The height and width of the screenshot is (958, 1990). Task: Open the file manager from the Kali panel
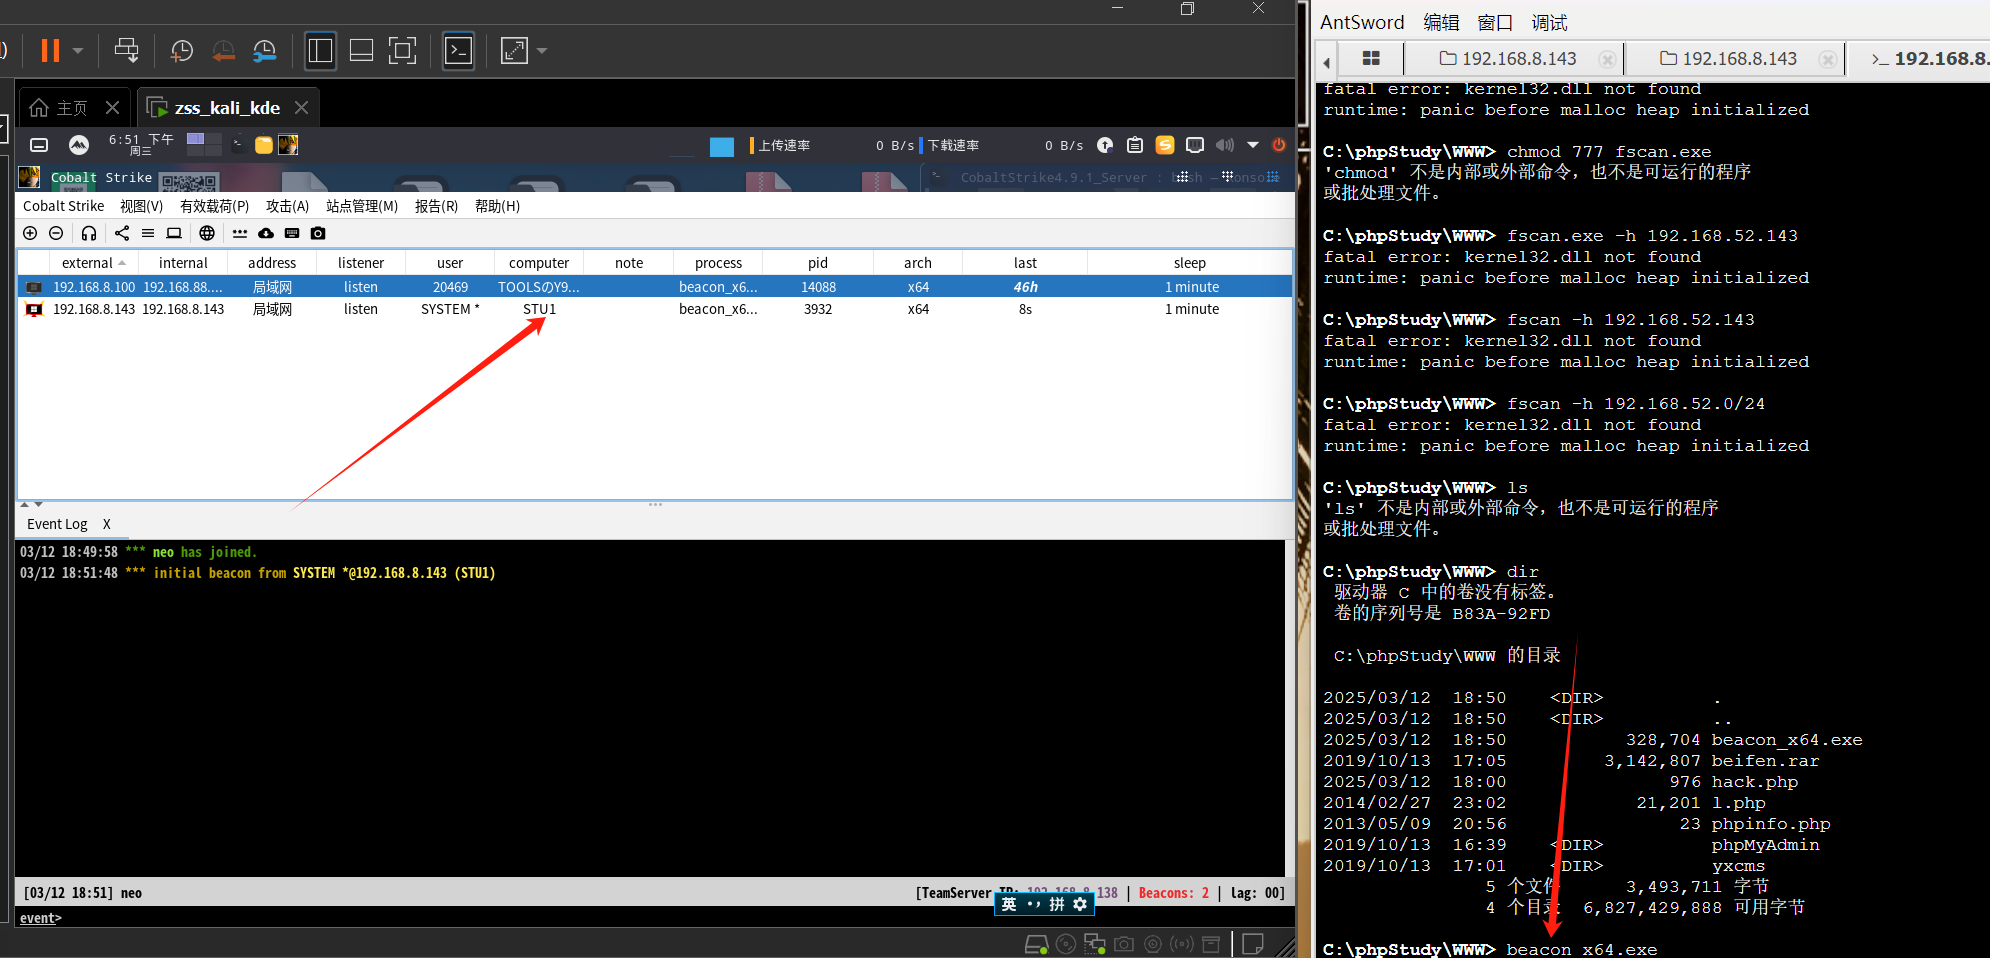pos(264,145)
